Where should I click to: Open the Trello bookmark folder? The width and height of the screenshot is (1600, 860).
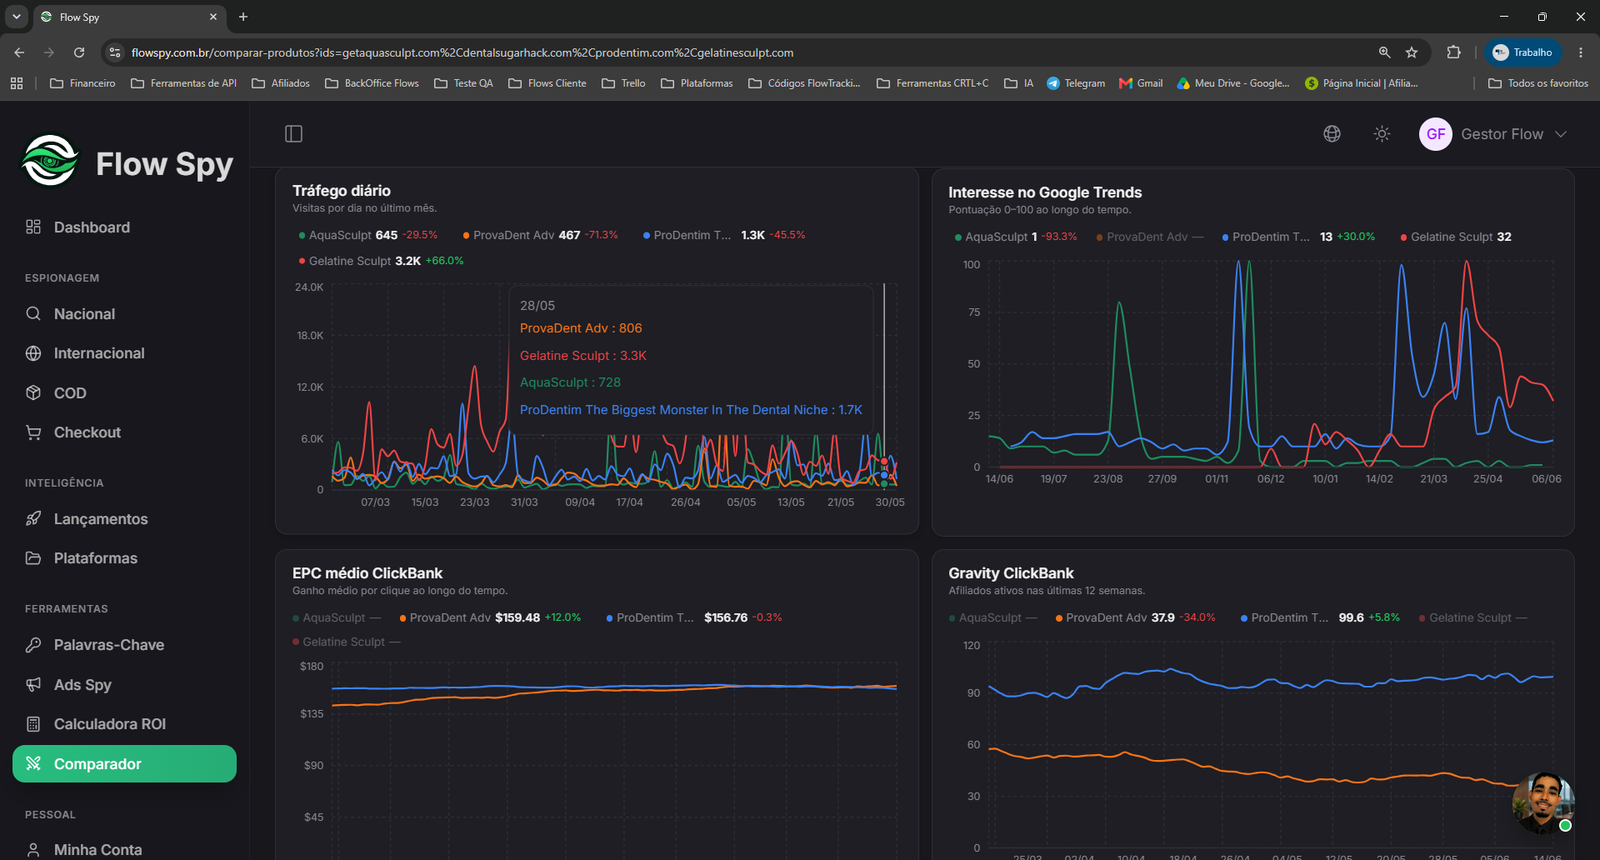pos(624,83)
